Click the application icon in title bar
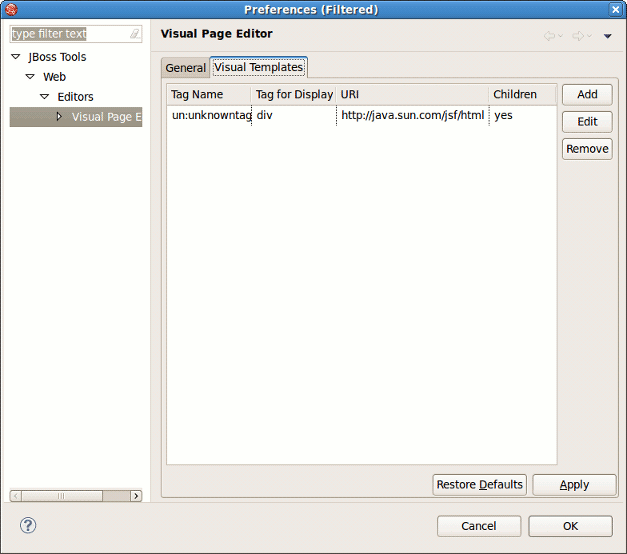The width and height of the screenshot is (627, 554). (x=11, y=9)
